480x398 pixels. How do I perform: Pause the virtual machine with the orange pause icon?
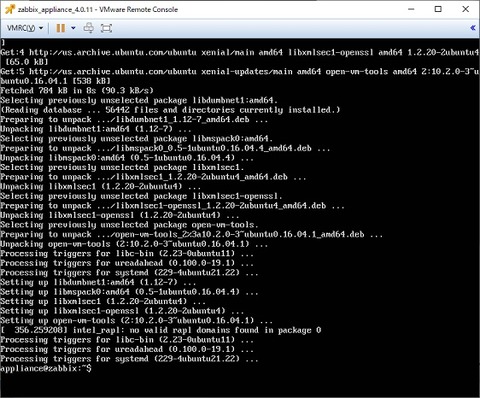(x=61, y=28)
